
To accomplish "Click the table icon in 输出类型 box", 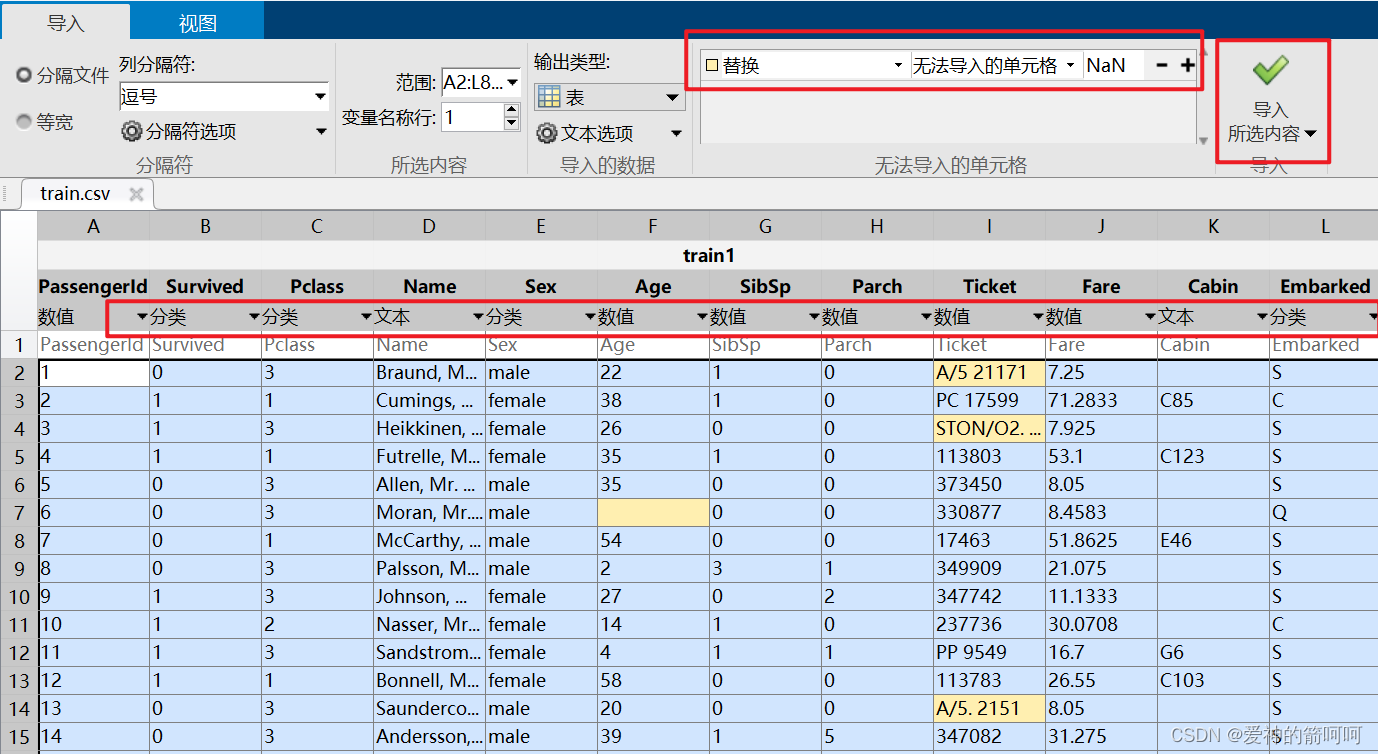I will pyautogui.click(x=549, y=97).
